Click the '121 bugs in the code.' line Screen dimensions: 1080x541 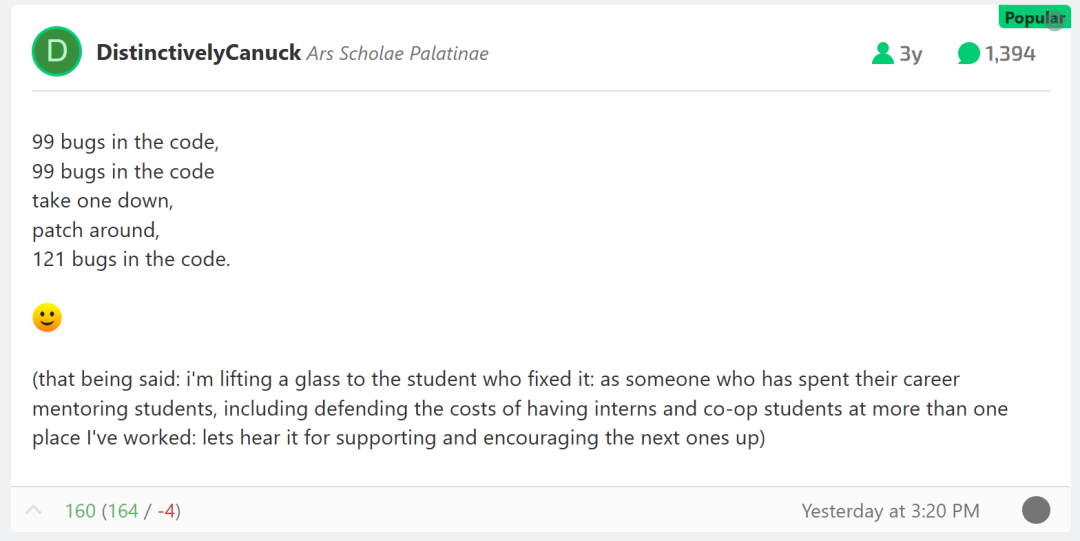click(131, 259)
